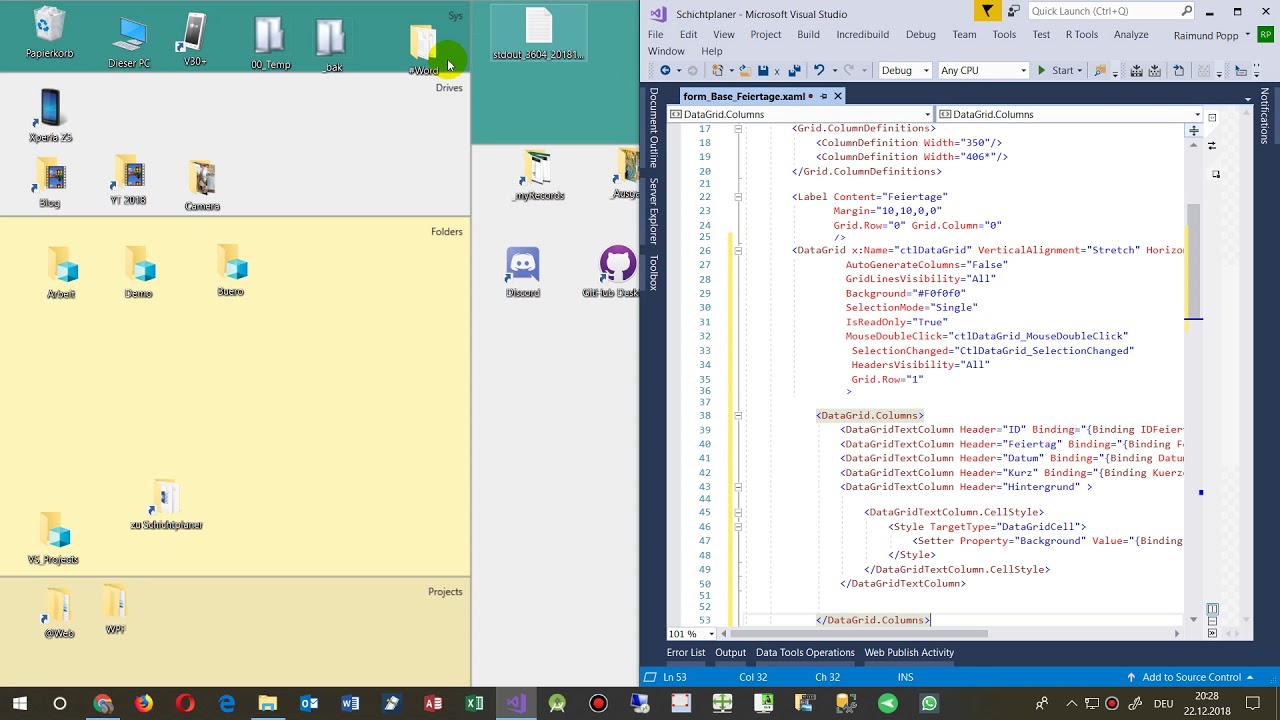Pin the form_Base_Feiertage.xaml tab

[x=823, y=96]
